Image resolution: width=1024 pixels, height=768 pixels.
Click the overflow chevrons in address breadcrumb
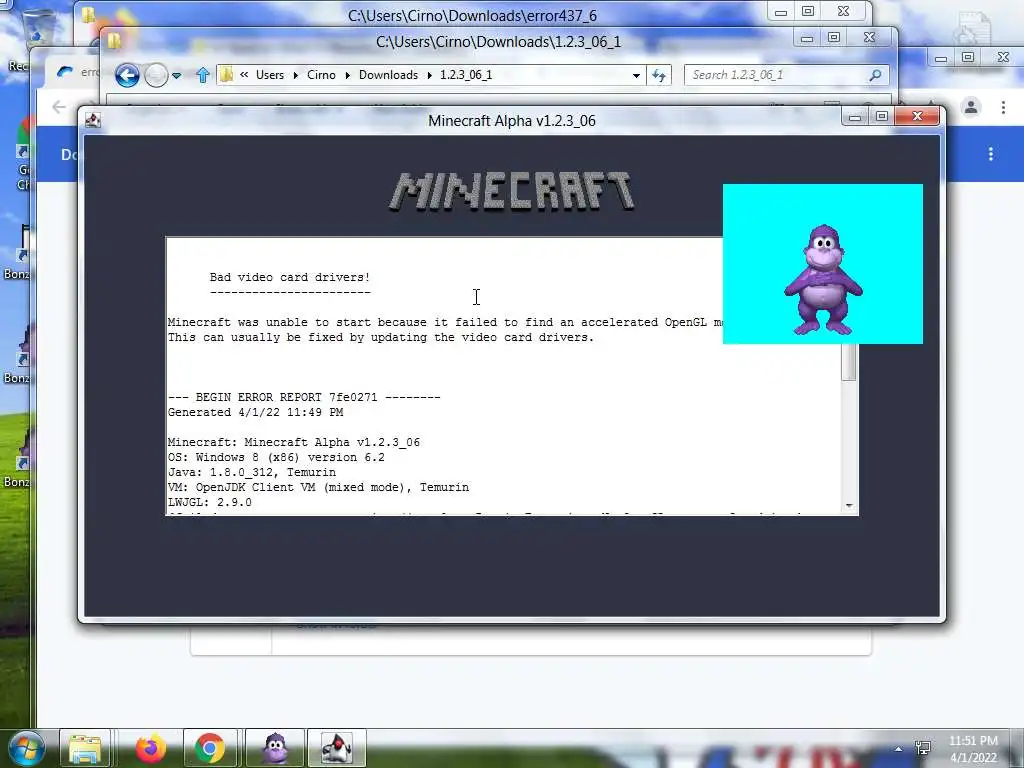click(x=244, y=75)
